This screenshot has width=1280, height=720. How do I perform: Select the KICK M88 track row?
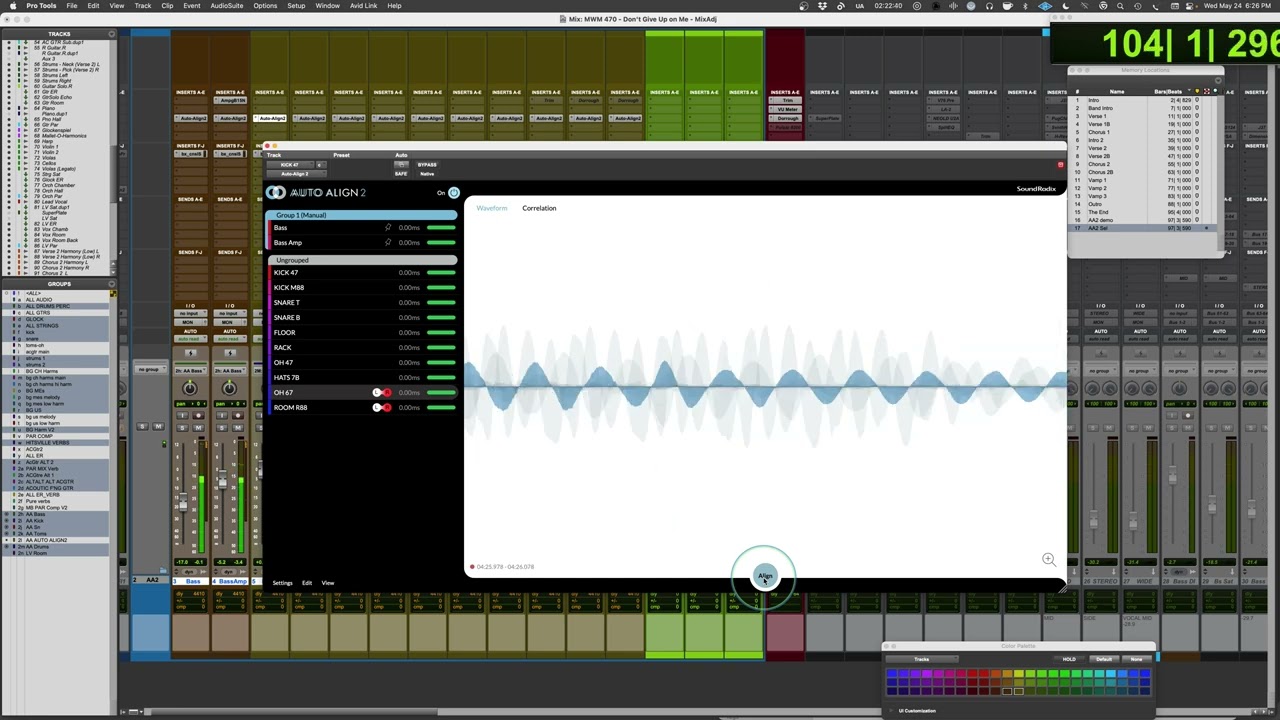(x=362, y=287)
